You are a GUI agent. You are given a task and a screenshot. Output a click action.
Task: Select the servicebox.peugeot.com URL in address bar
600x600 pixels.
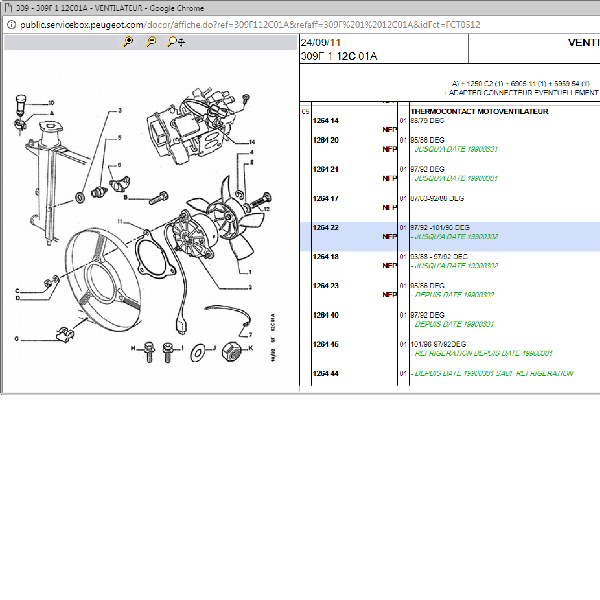pyautogui.click(x=250, y=25)
